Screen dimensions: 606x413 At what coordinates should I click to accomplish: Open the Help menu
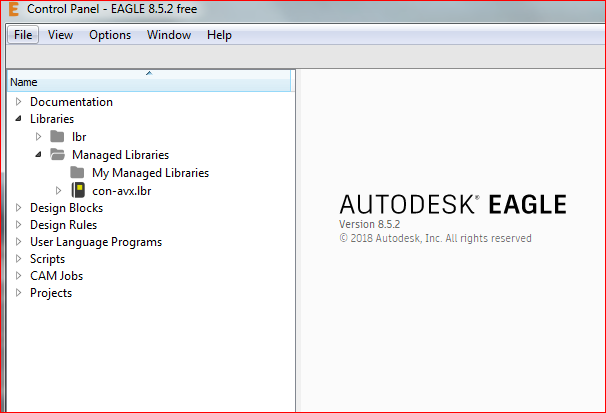219,35
